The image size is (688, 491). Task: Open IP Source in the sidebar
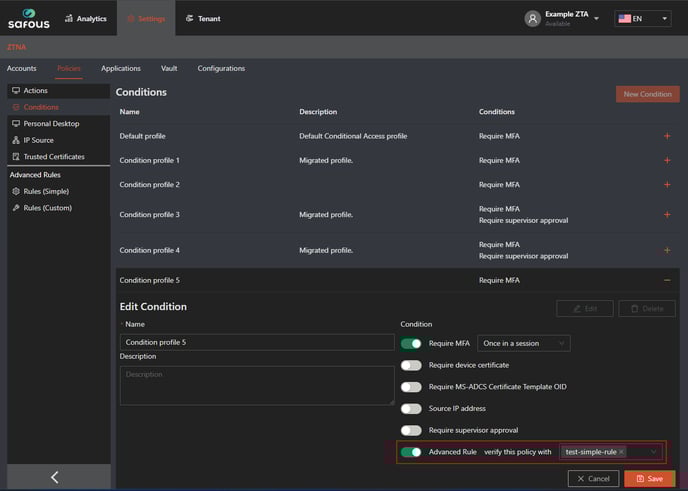(x=39, y=140)
